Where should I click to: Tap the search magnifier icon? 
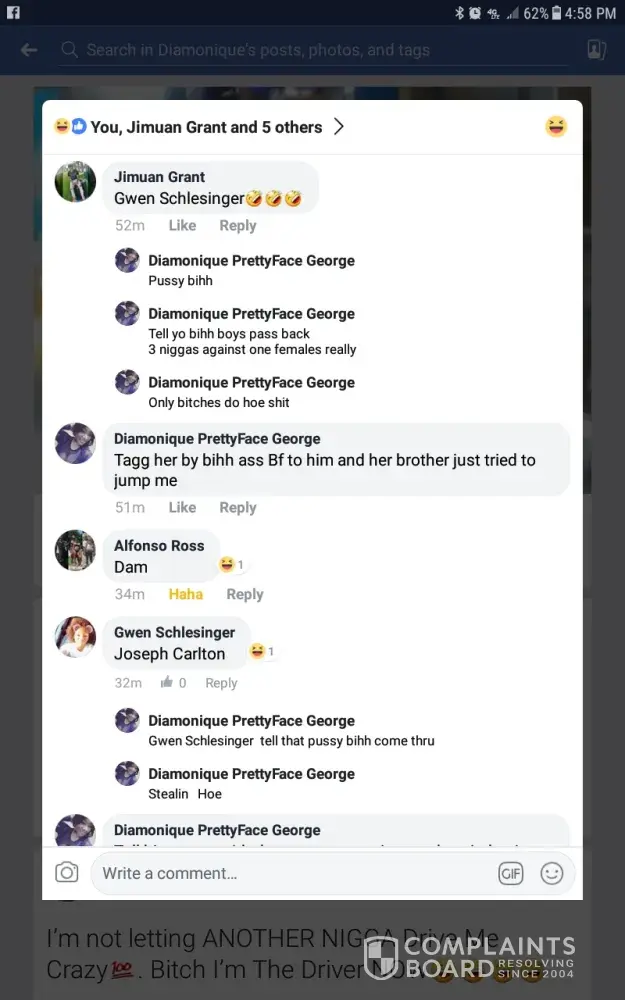pos(69,50)
